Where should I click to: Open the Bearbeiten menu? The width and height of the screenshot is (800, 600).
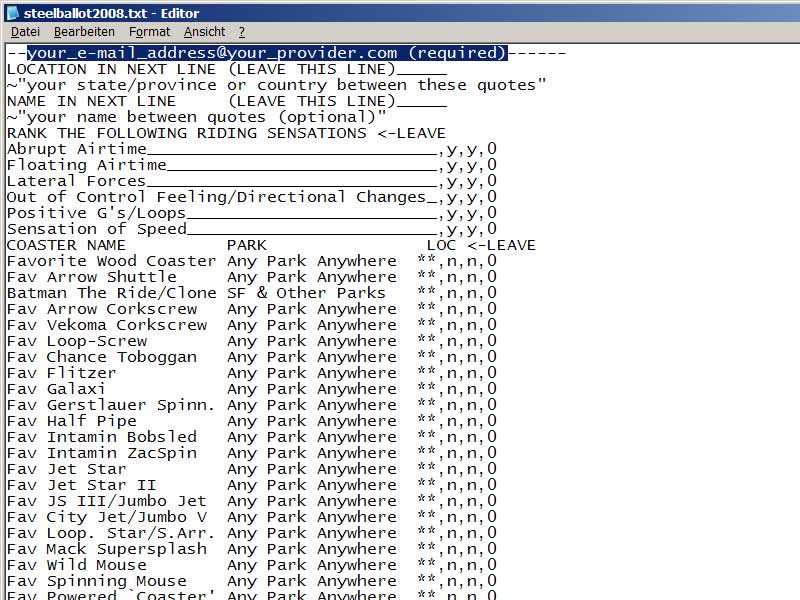84,32
